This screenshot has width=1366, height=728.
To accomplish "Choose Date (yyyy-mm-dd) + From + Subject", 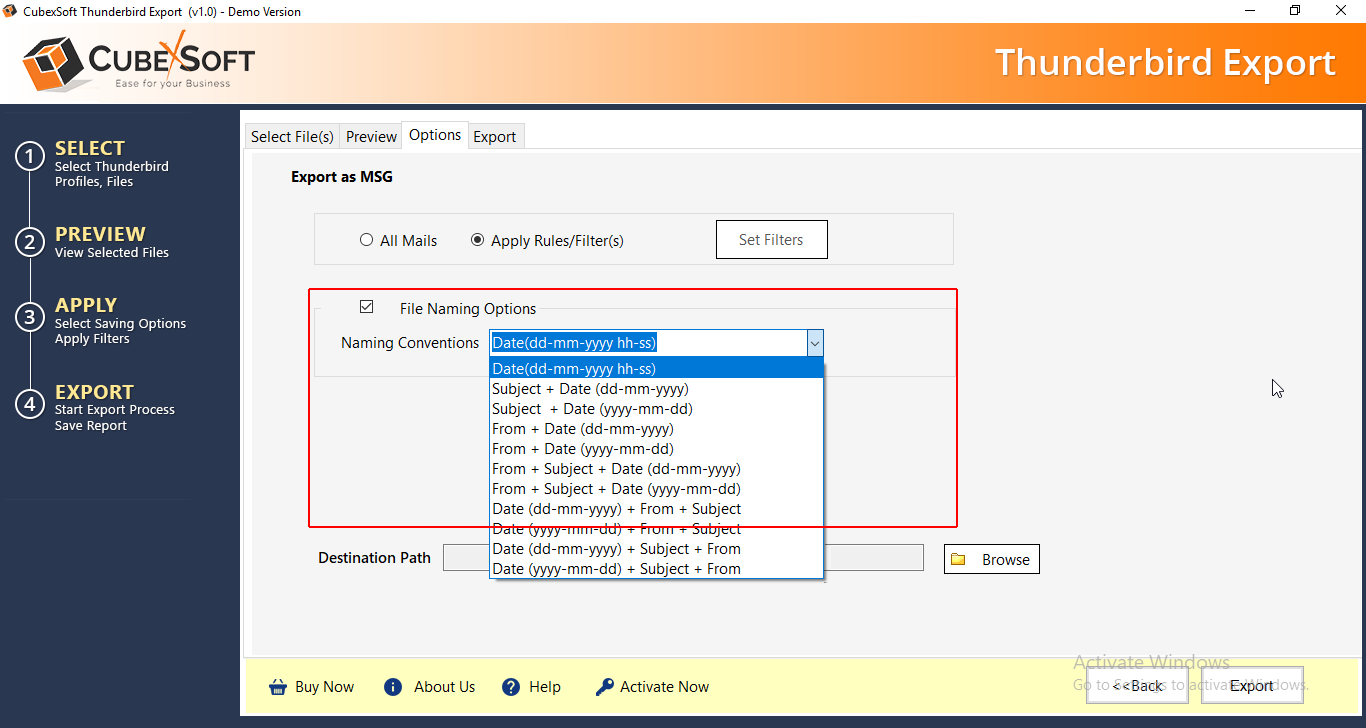I will pyautogui.click(x=657, y=529).
